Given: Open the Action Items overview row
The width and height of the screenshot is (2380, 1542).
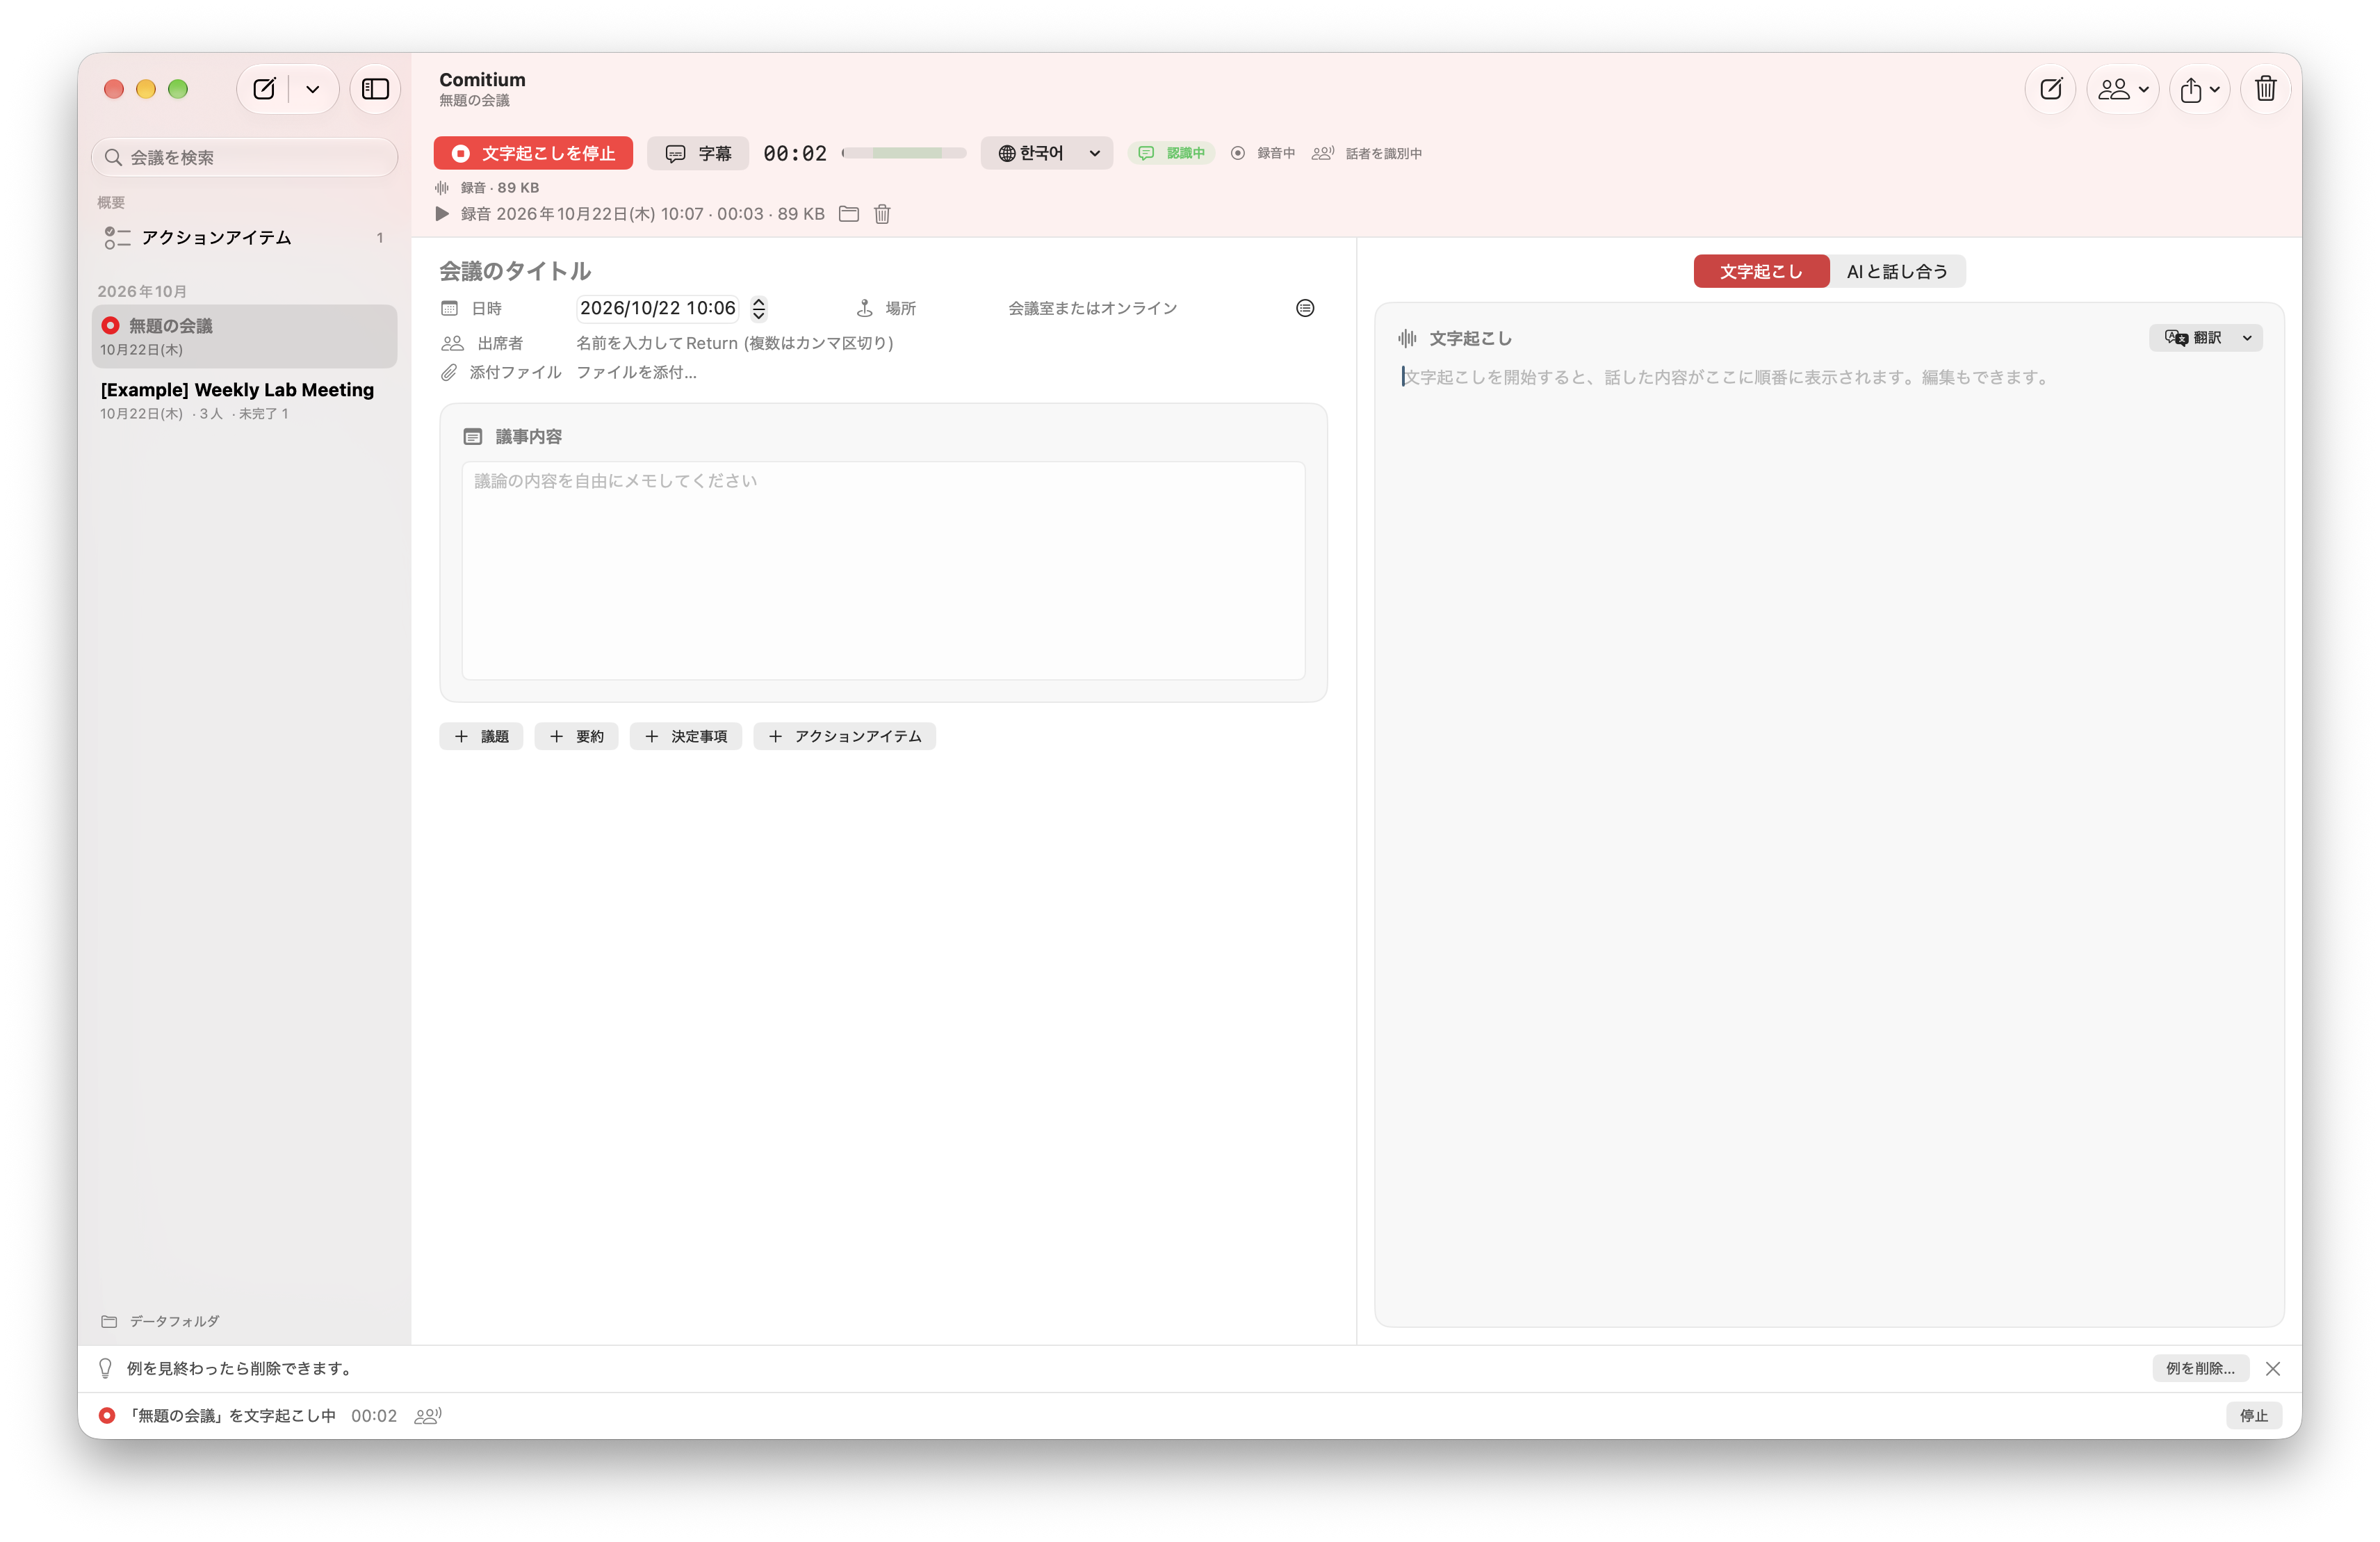Looking at the screenshot, I should [244, 237].
